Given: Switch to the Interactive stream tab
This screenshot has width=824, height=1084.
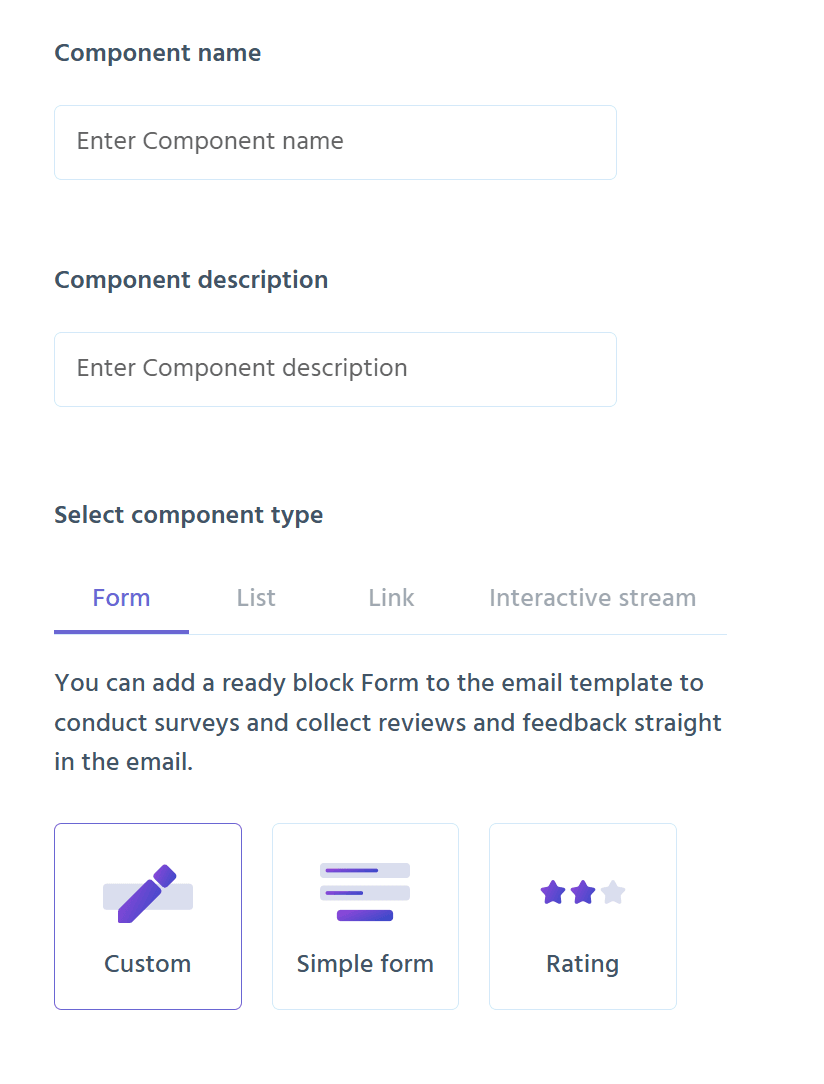Looking at the screenshot, I should [x=592, y=598].
